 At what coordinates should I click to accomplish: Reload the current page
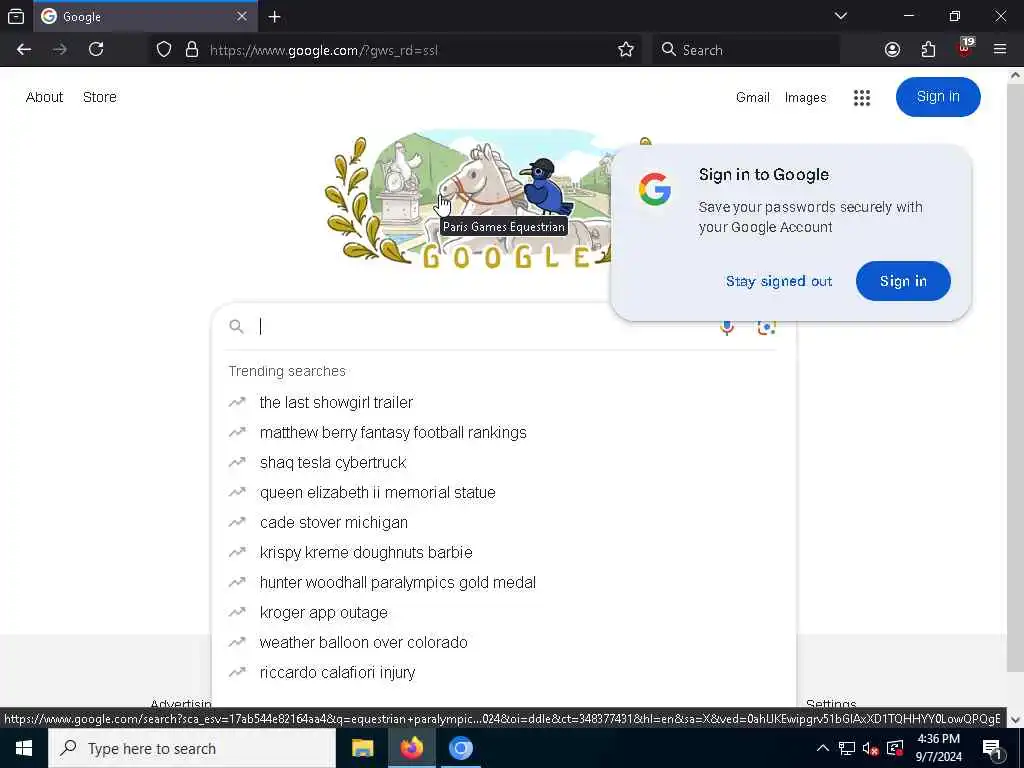click(x=96, y=50)
